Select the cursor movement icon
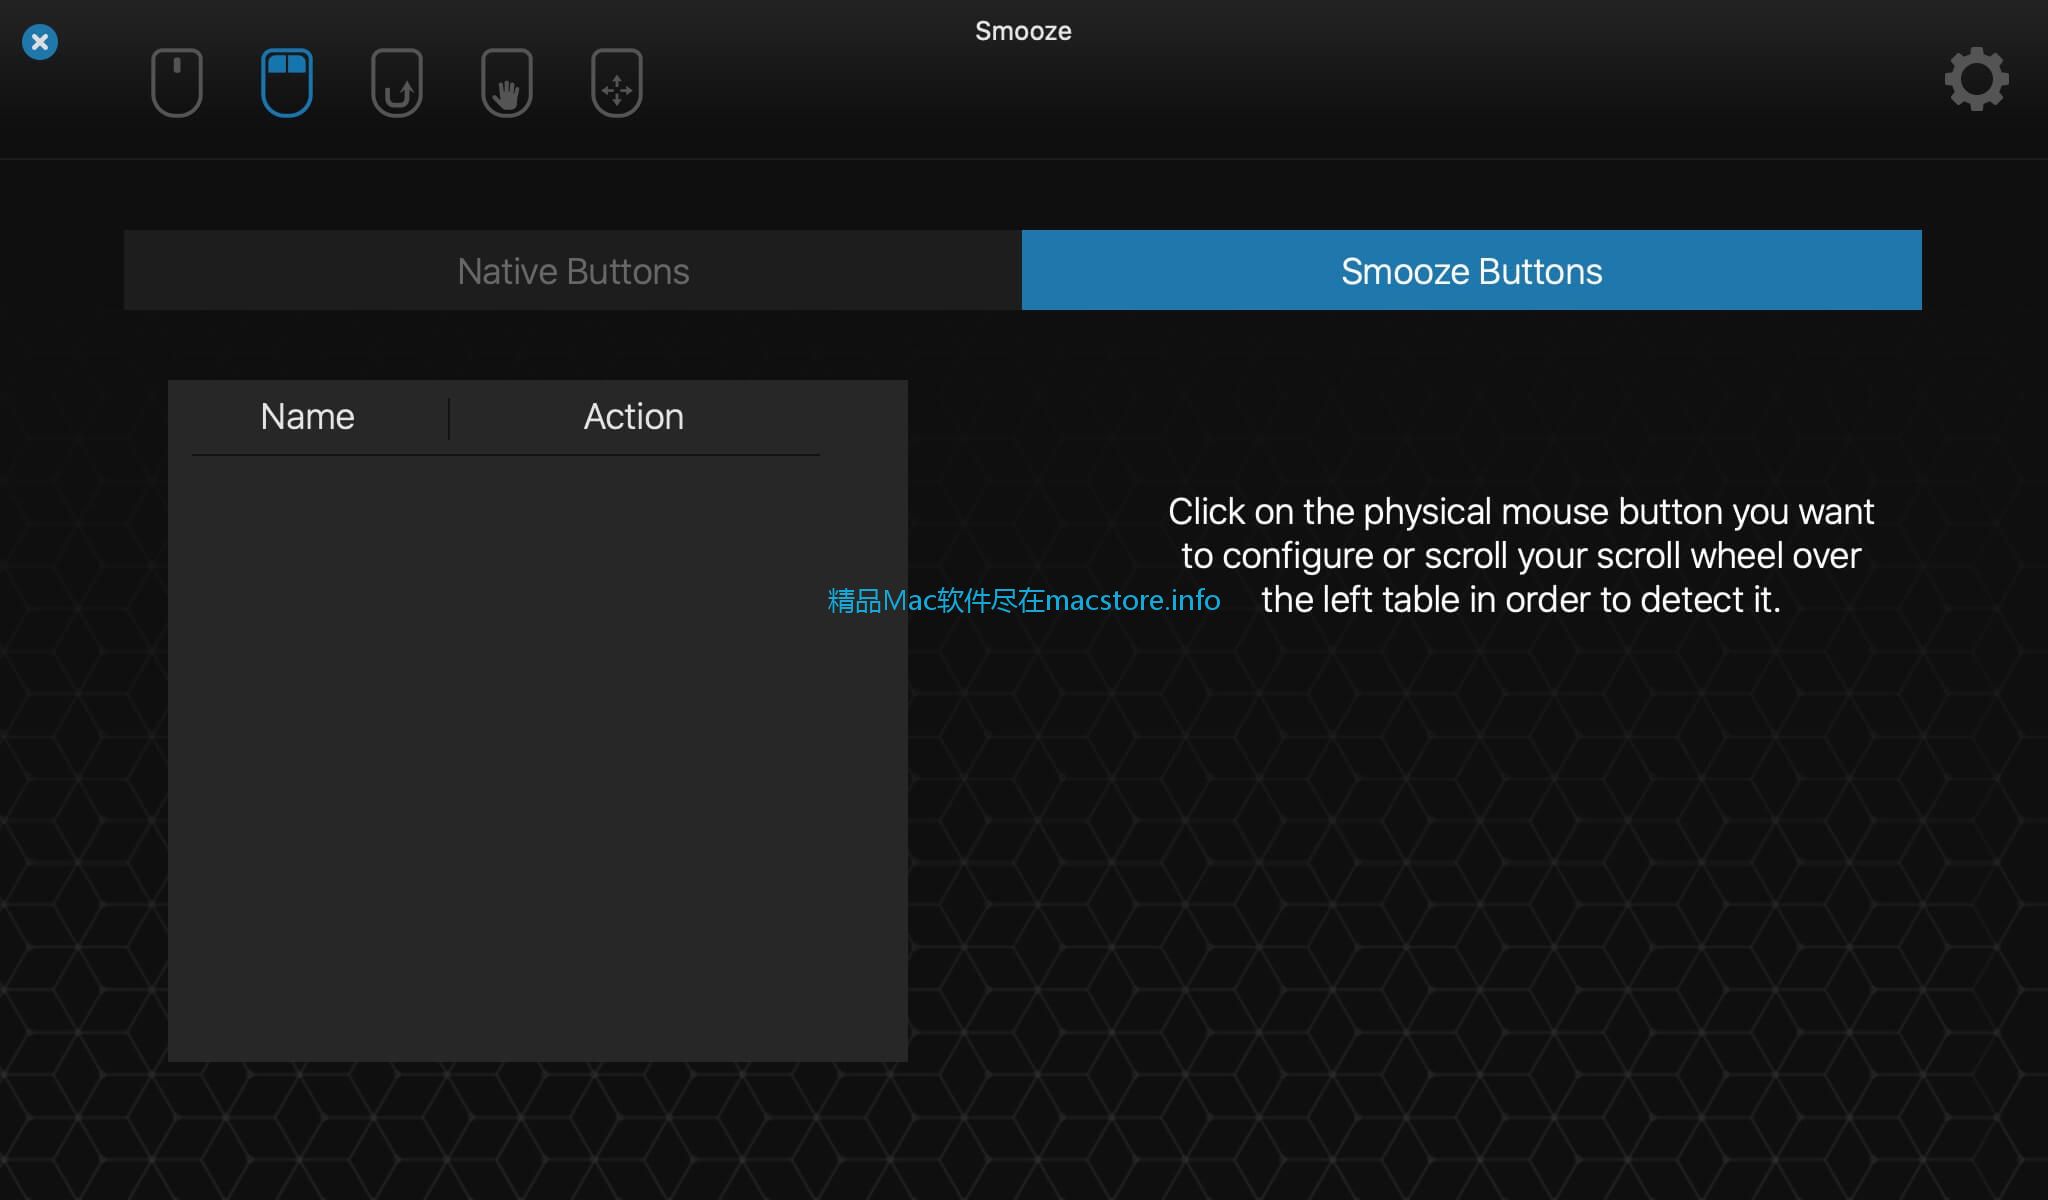Image resolution: width=2048 pixels, height=1200 pixels. (x=616, y=81)
